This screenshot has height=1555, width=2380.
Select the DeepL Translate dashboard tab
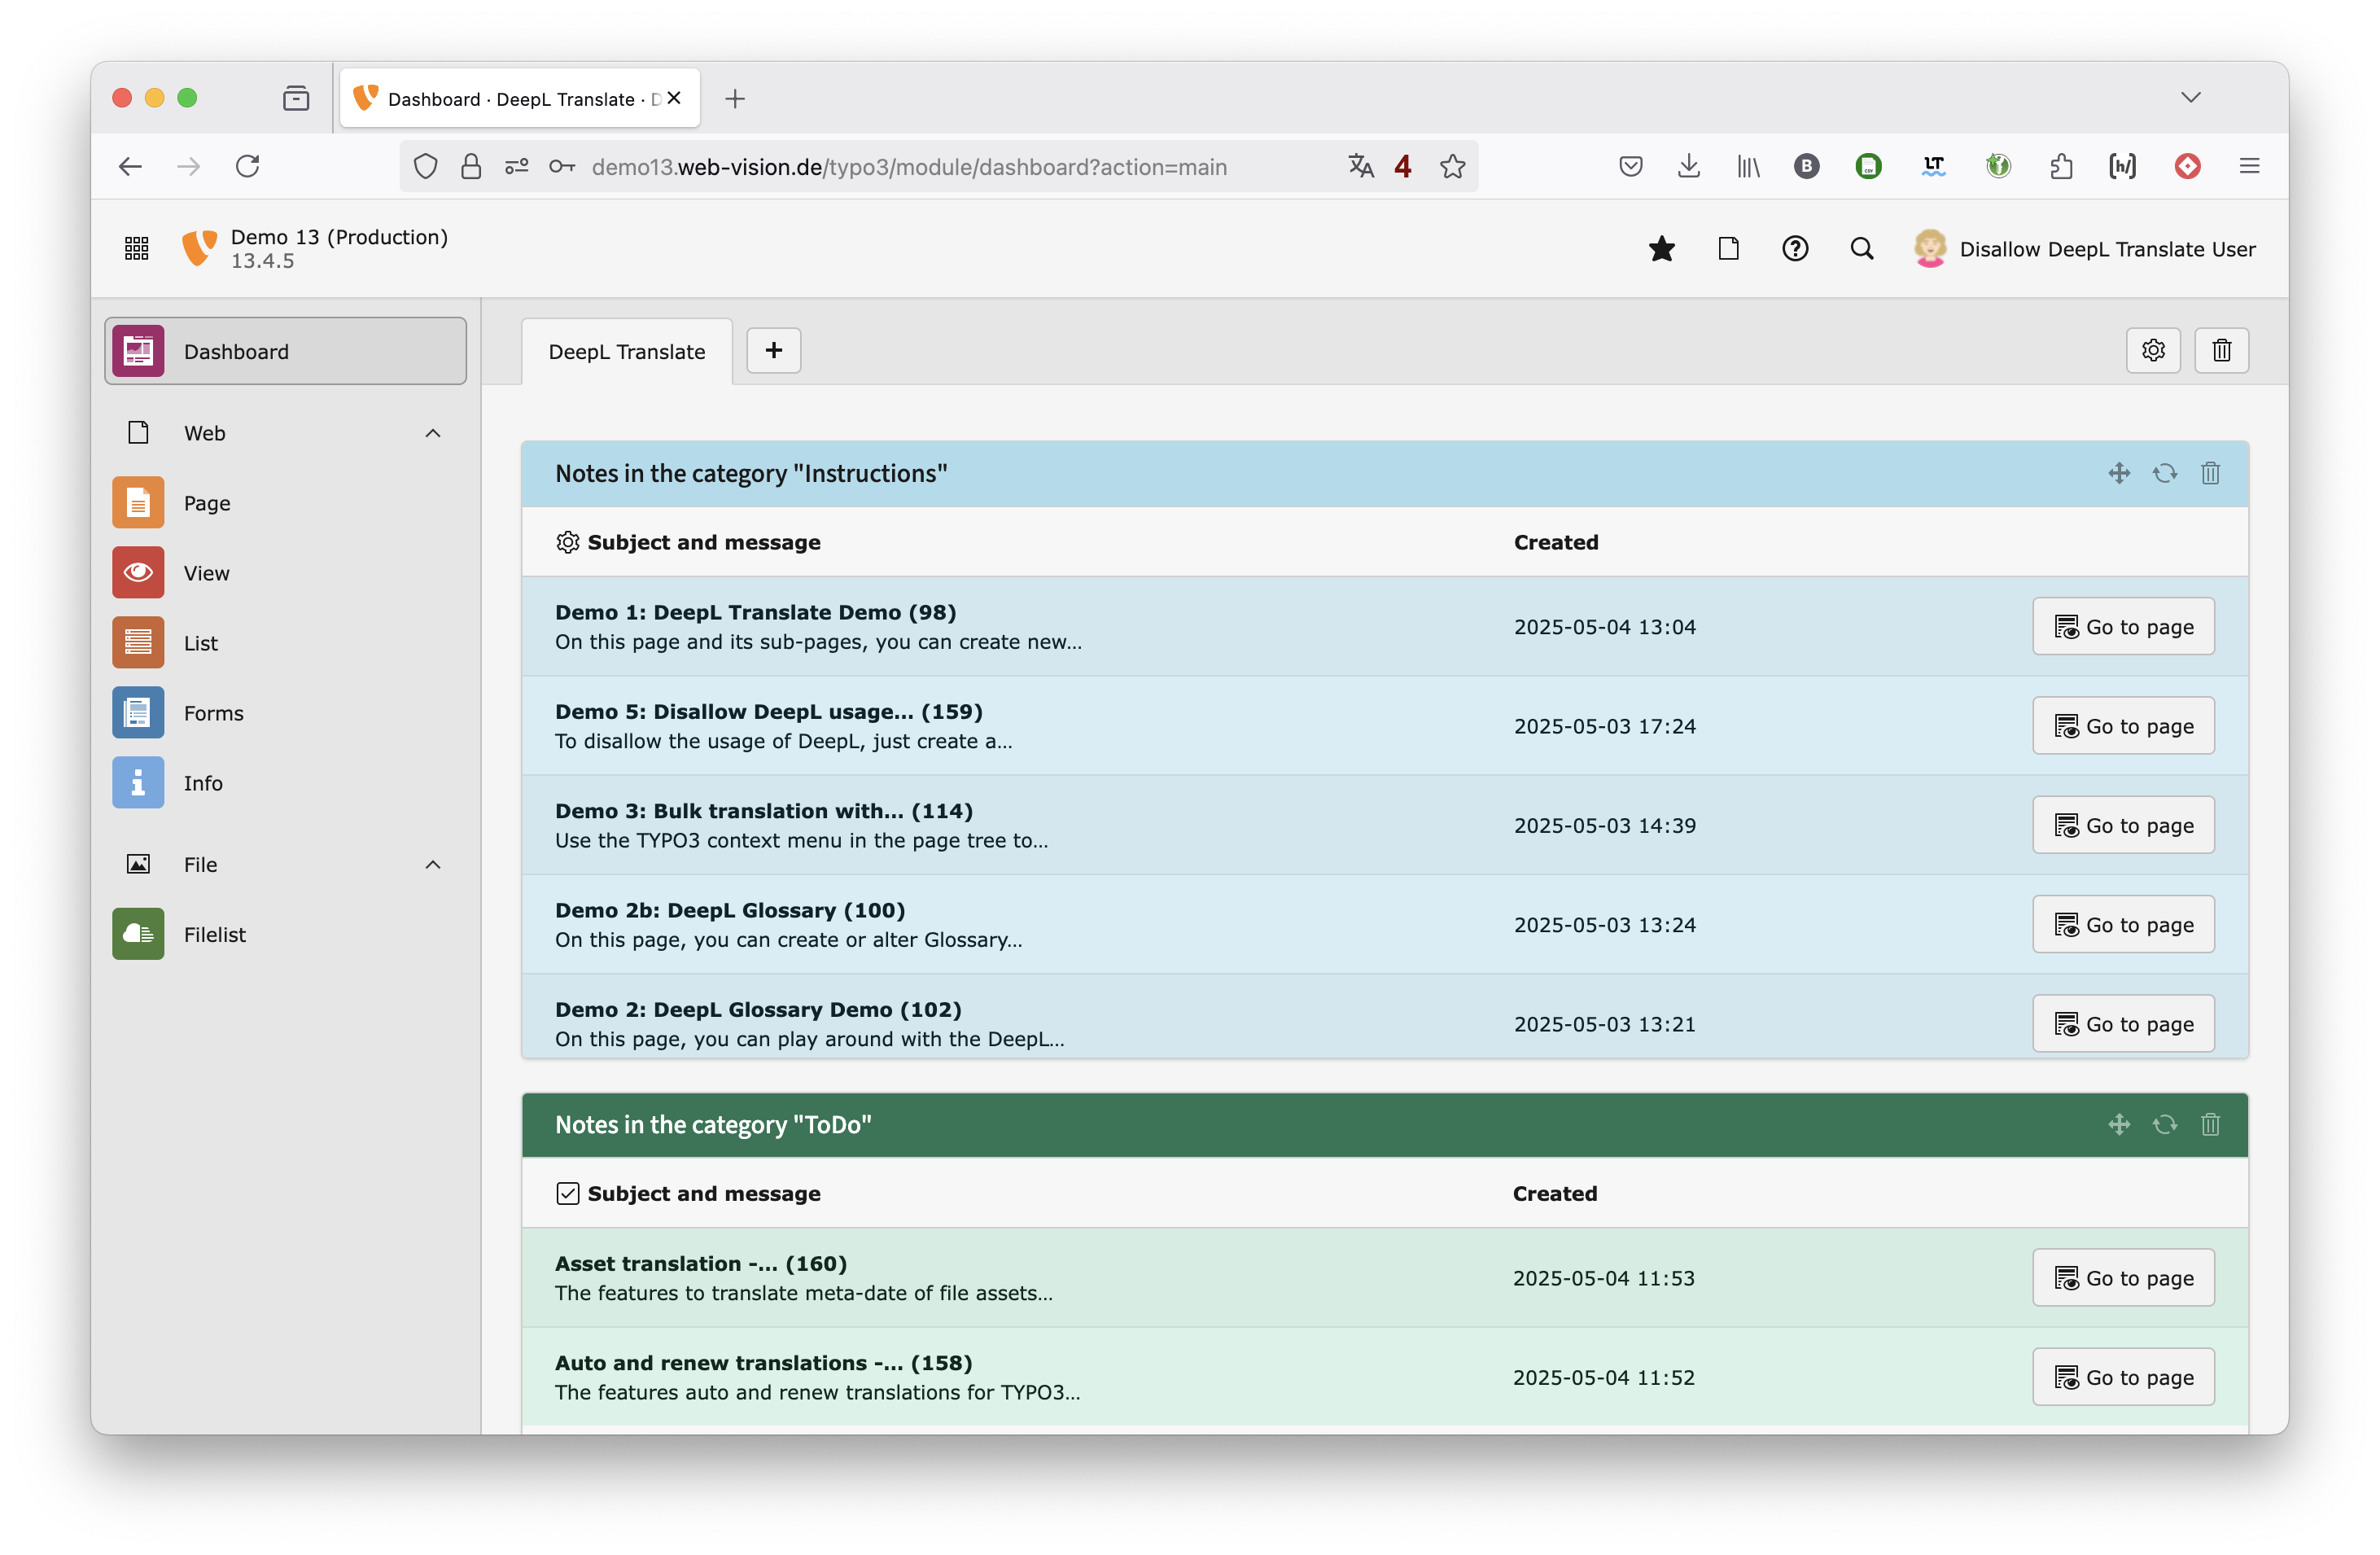(627, 352)
